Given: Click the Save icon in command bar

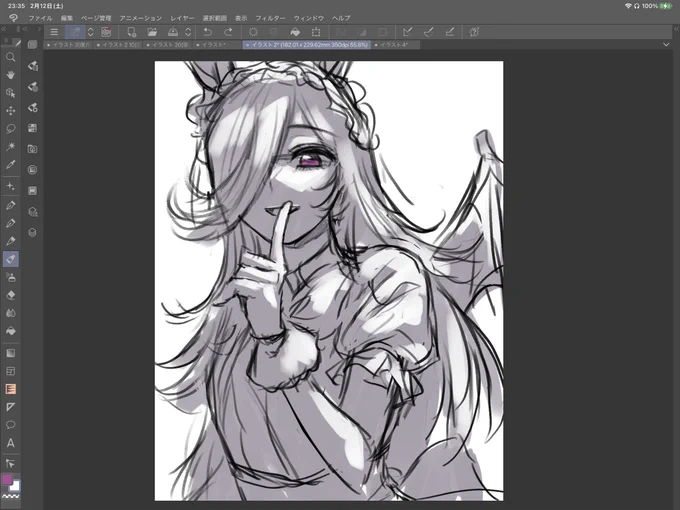Looking at the screenshot, I should click(173, 32).
